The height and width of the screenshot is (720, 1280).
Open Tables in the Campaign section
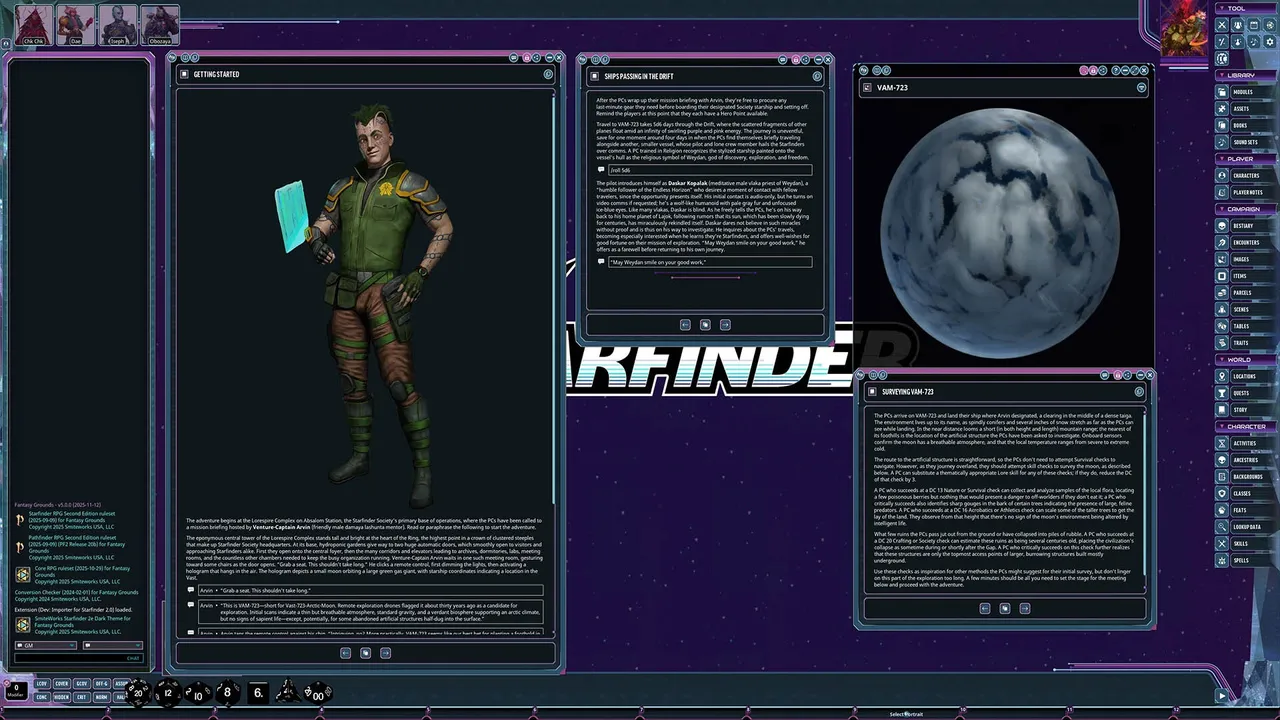pos(1246,326)
